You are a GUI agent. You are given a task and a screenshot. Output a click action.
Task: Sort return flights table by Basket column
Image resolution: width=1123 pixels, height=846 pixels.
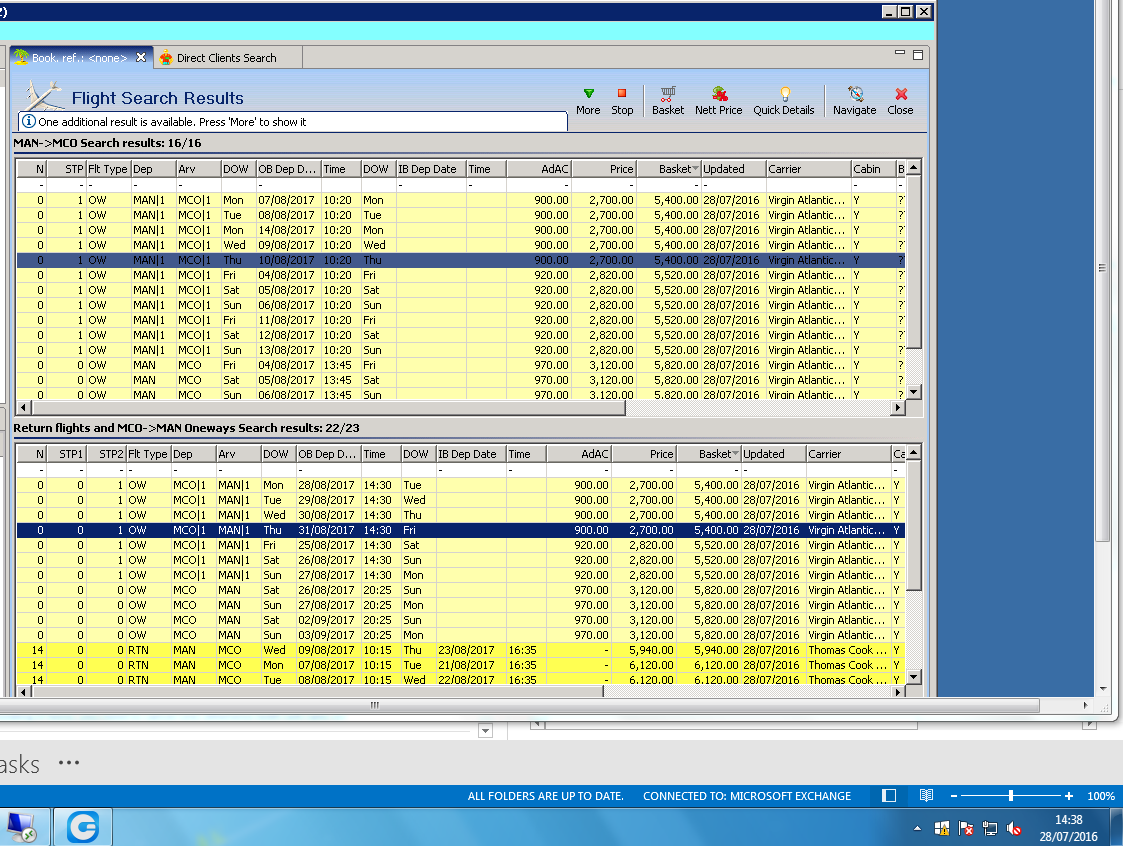(708, 454)
